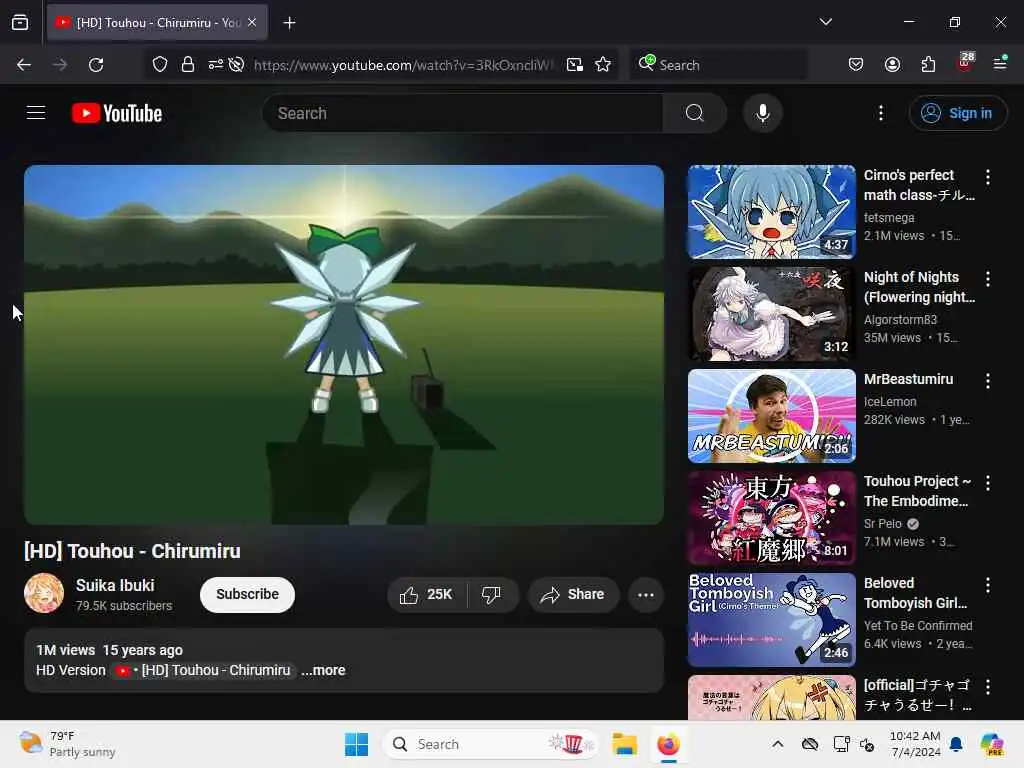
Task: Open the Suika Ibuki channel name link
Action: (115, 585)
